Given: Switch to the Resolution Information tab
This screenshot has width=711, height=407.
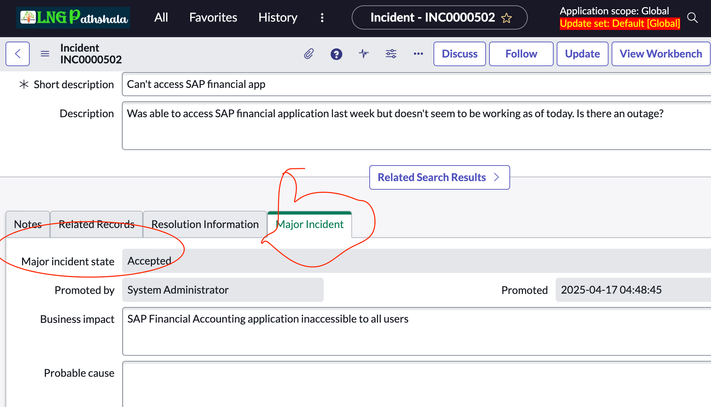Looking at the screenshot, I should [x=205, y=224].
